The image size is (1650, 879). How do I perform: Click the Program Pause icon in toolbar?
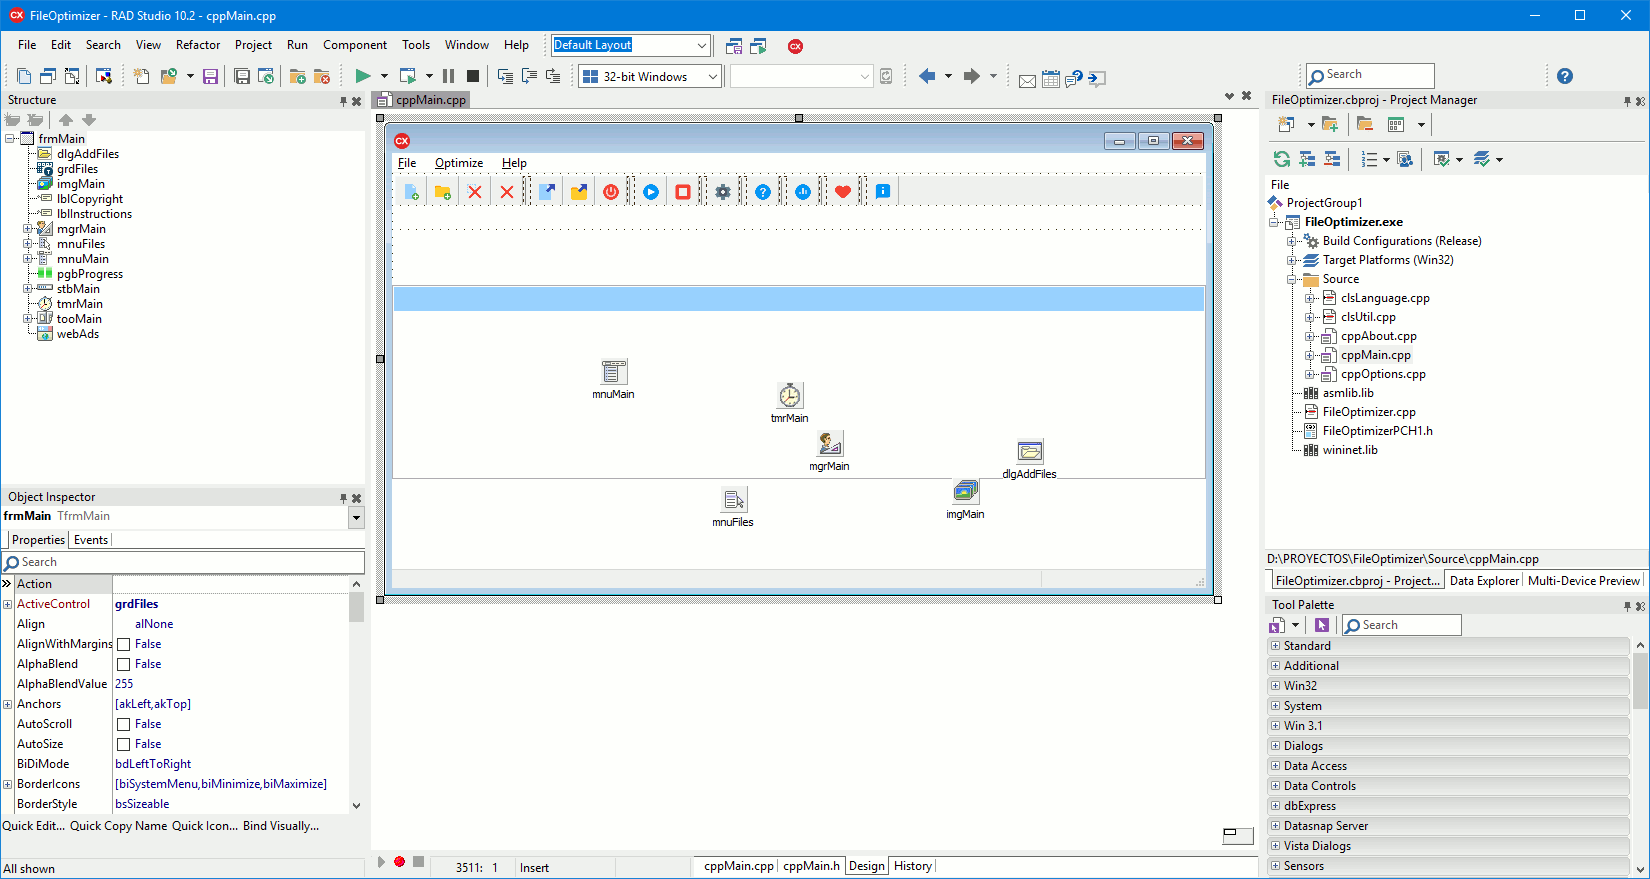point(448,76)
